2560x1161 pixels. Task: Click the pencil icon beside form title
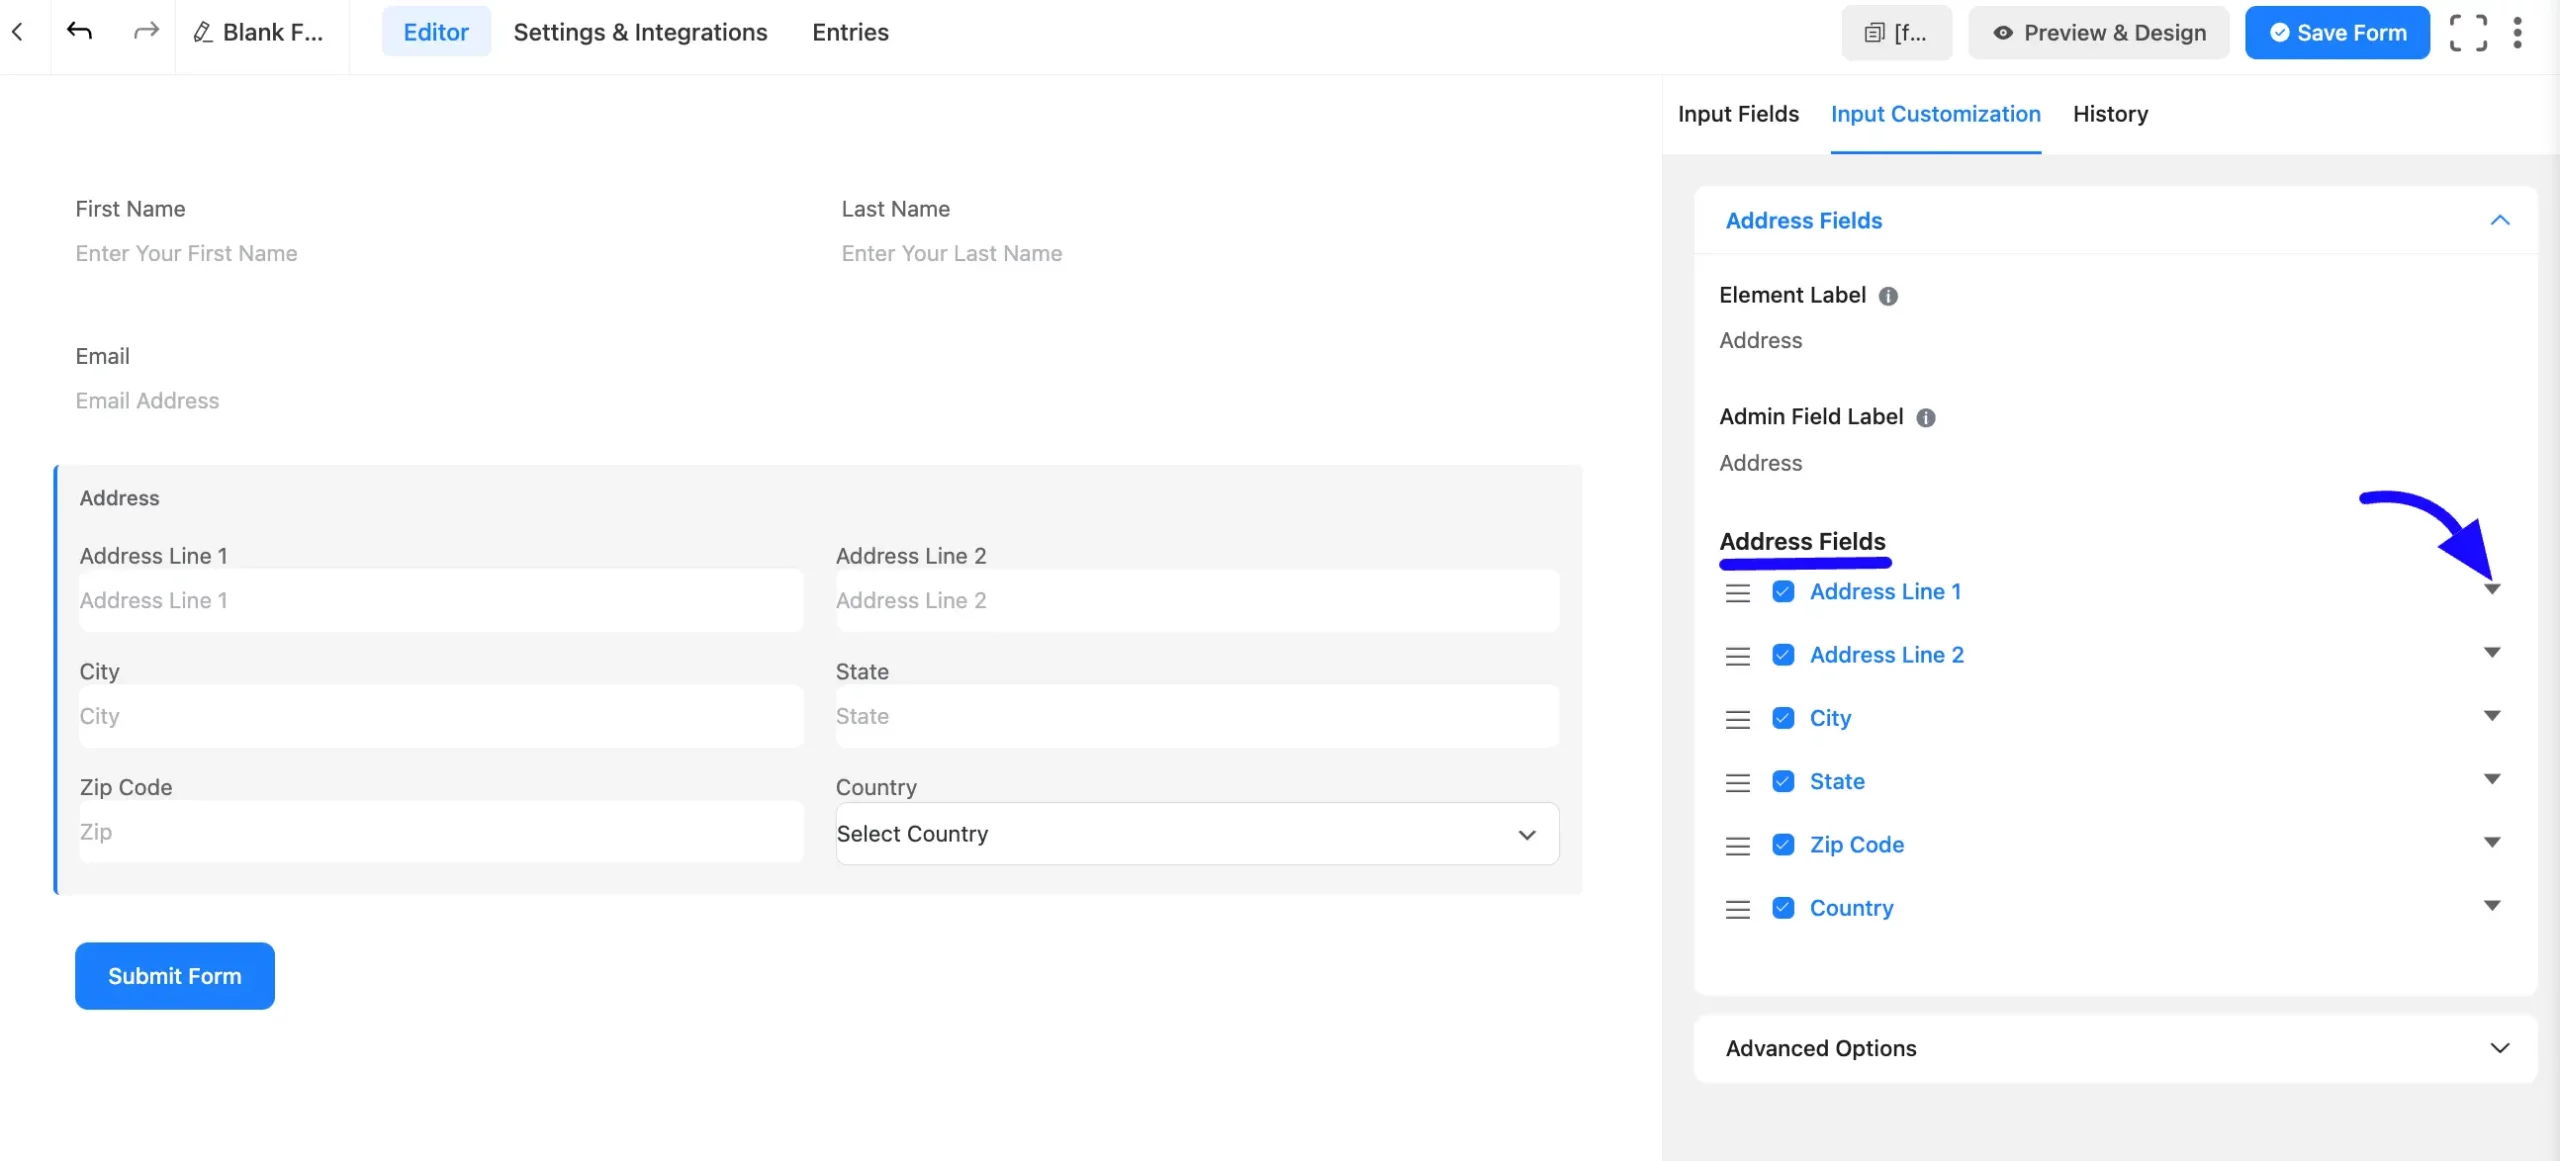[203, 32]
